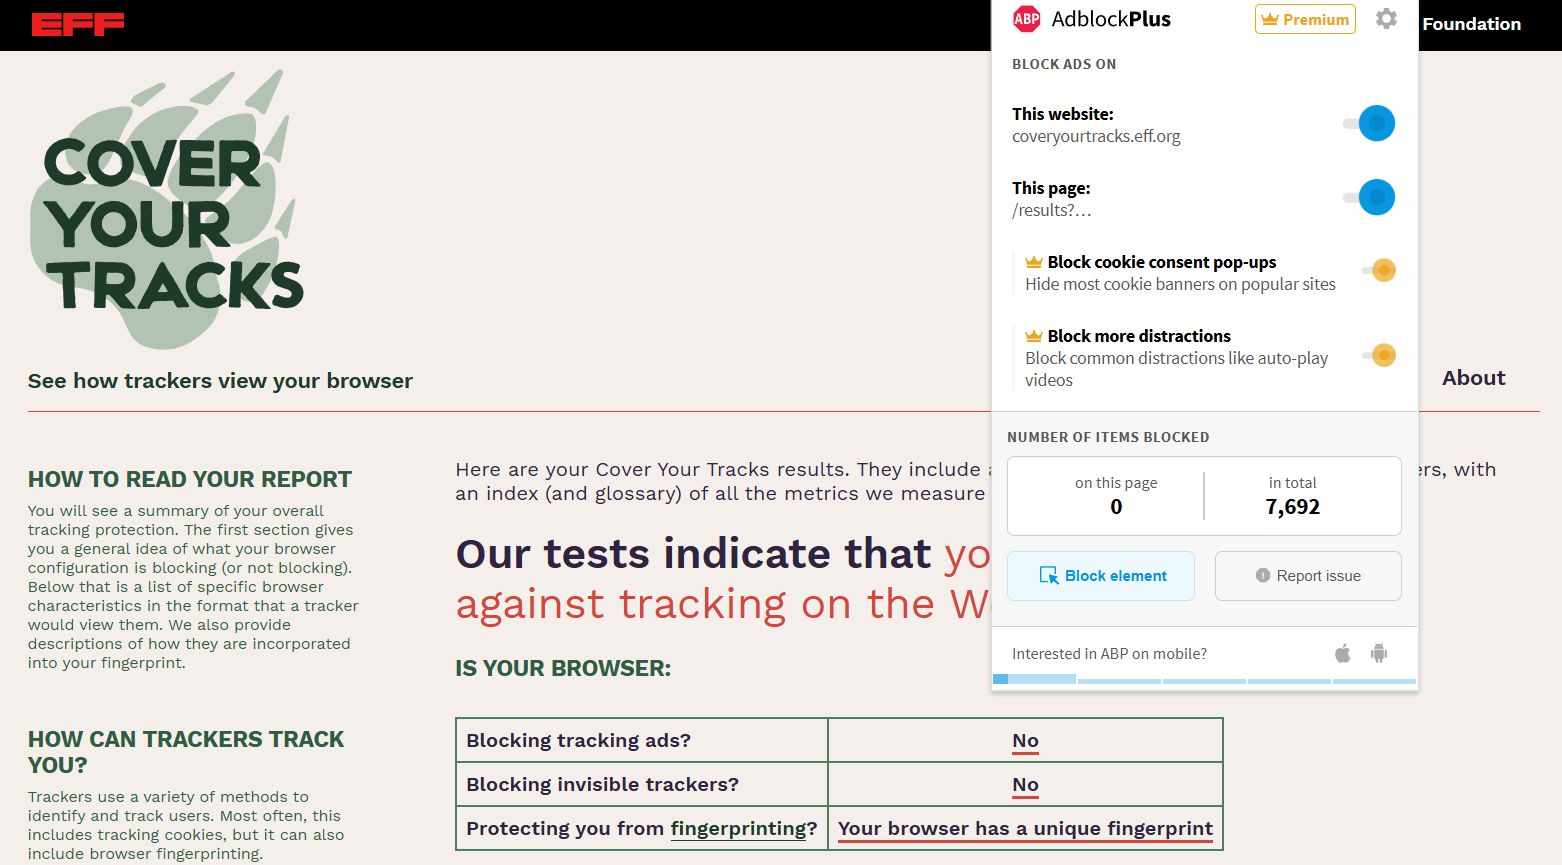Click the '/results?…' page path text
This screenshot has width=1562, height=865.
pos(1051,211)
